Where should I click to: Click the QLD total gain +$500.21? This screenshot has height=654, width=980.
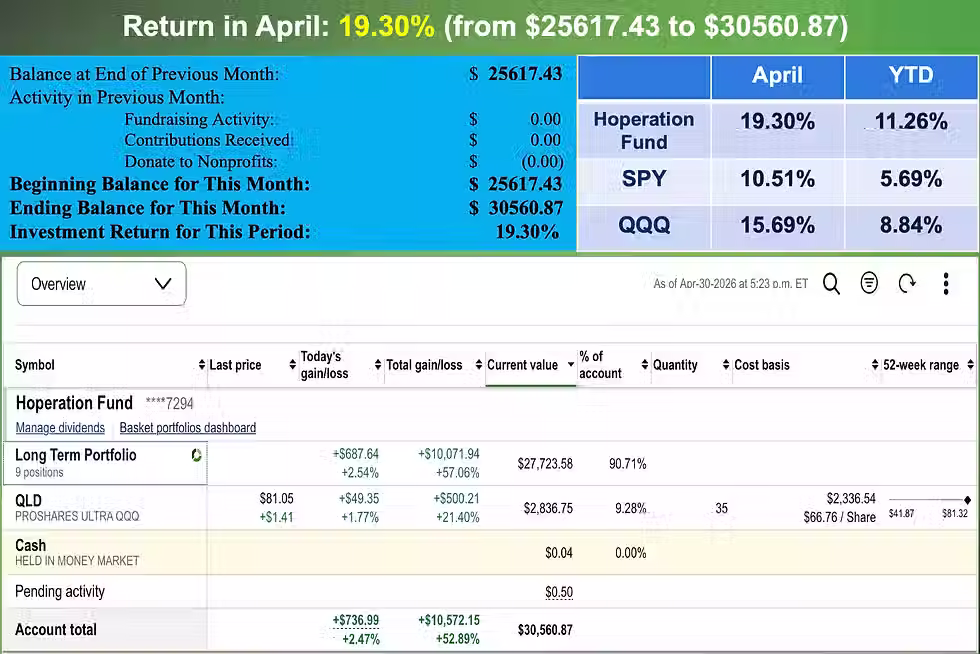coord(456,498)
